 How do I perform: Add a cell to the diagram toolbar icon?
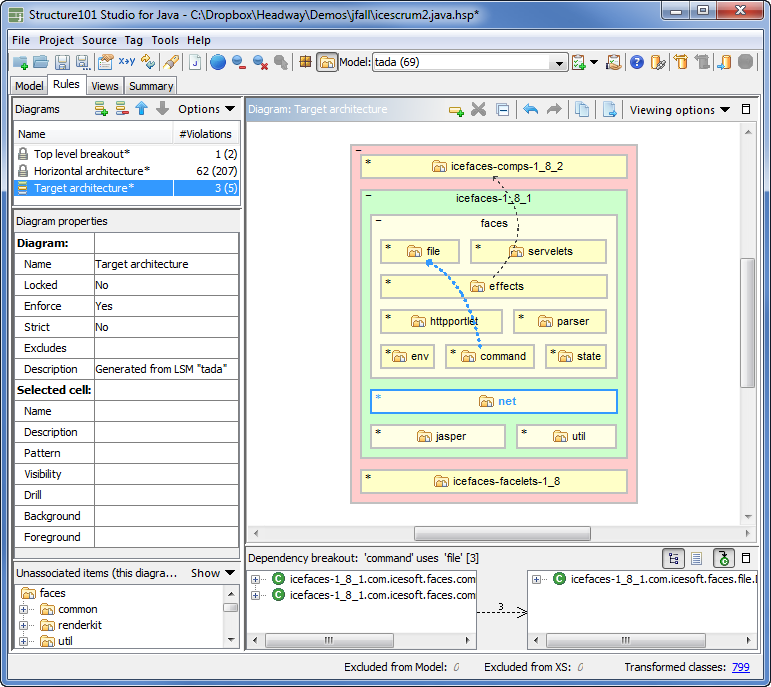456,110
